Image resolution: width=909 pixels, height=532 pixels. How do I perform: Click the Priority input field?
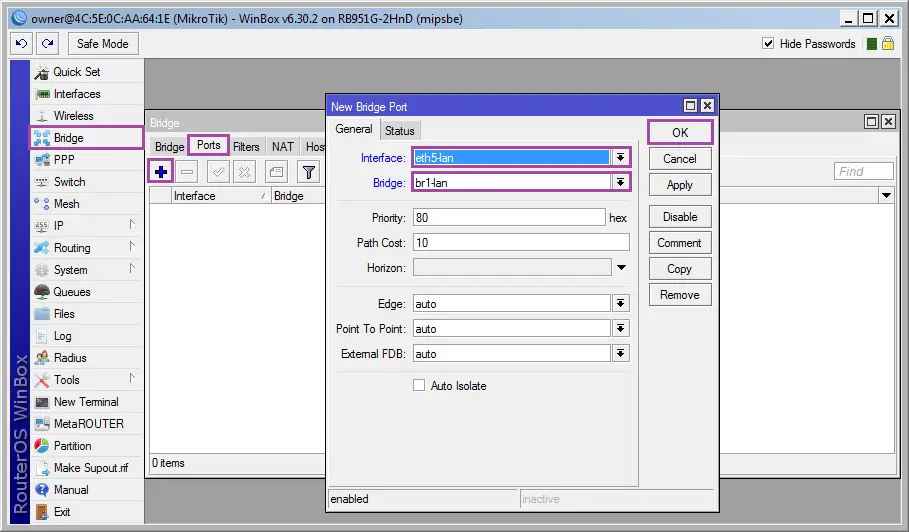(509, 218)
